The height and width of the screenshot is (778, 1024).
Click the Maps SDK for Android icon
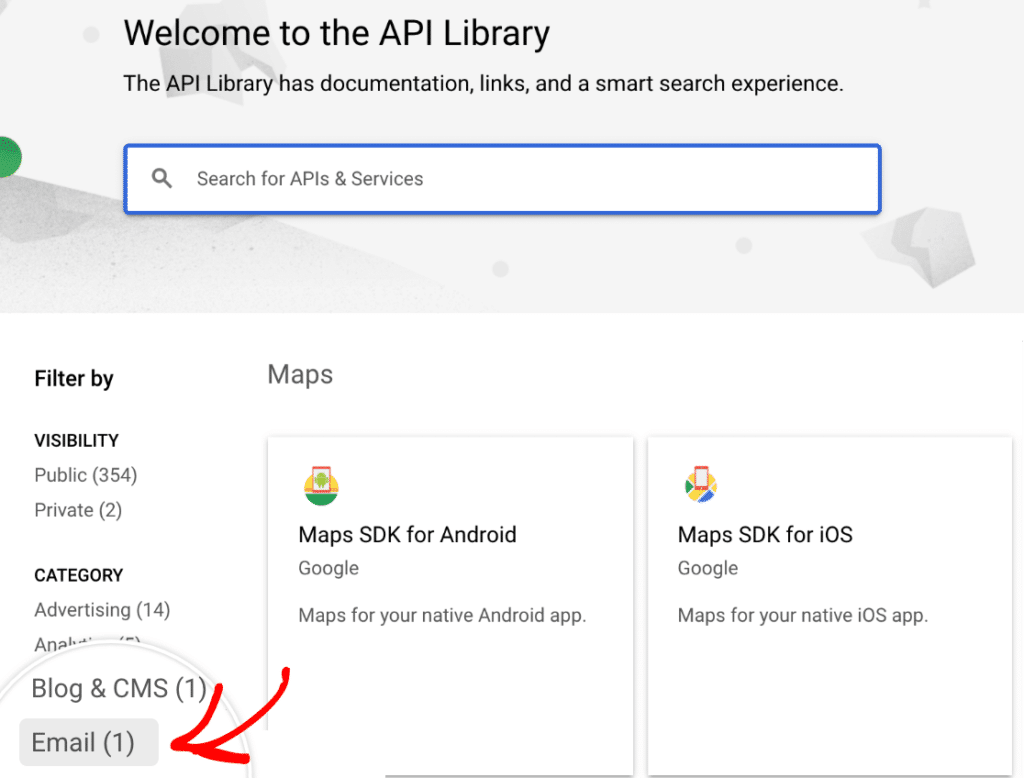click(x=321, y=485)
